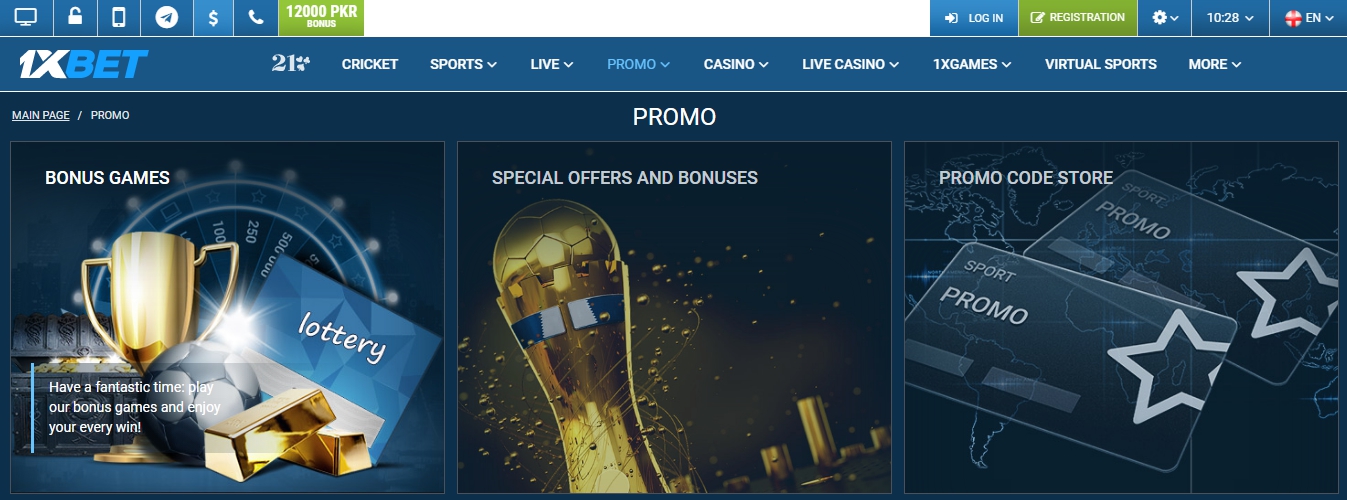Screen dimensions: 1347x500
Task: Open the Telegram channel icon
Action: [x=167, y=17]
